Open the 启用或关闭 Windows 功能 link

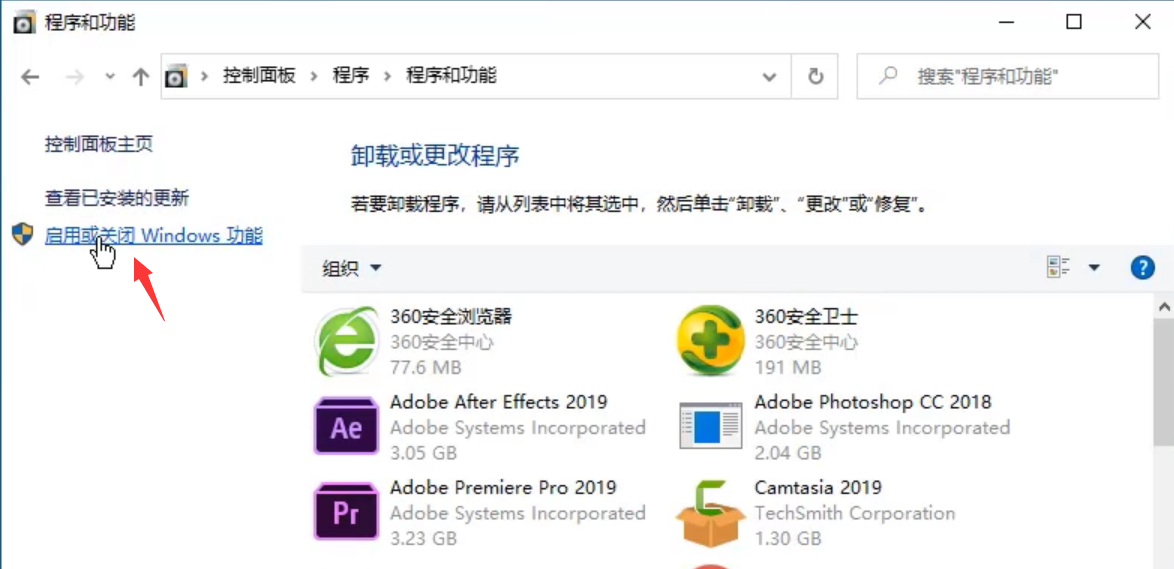click(x=154, y=236)
